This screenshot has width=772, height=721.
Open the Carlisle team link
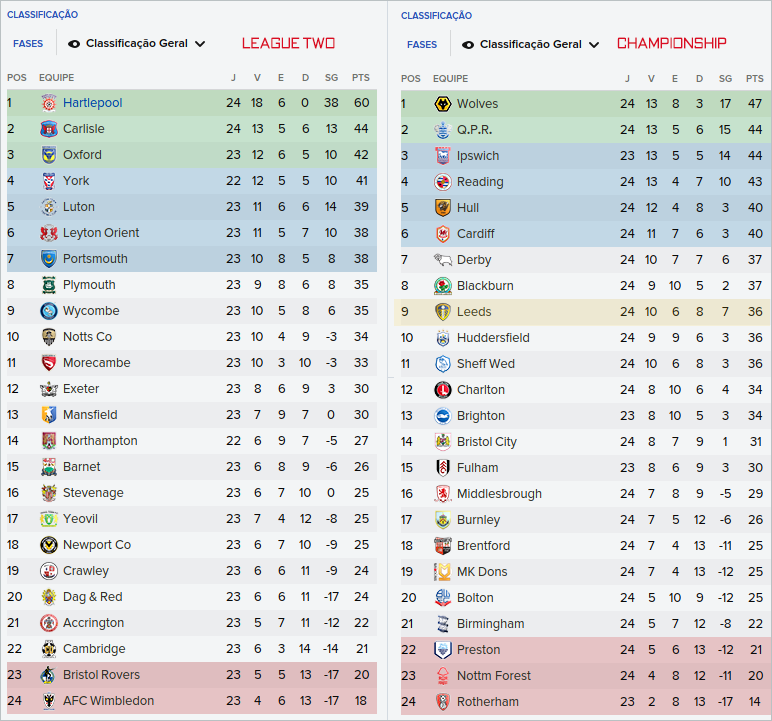coord(83,129)
